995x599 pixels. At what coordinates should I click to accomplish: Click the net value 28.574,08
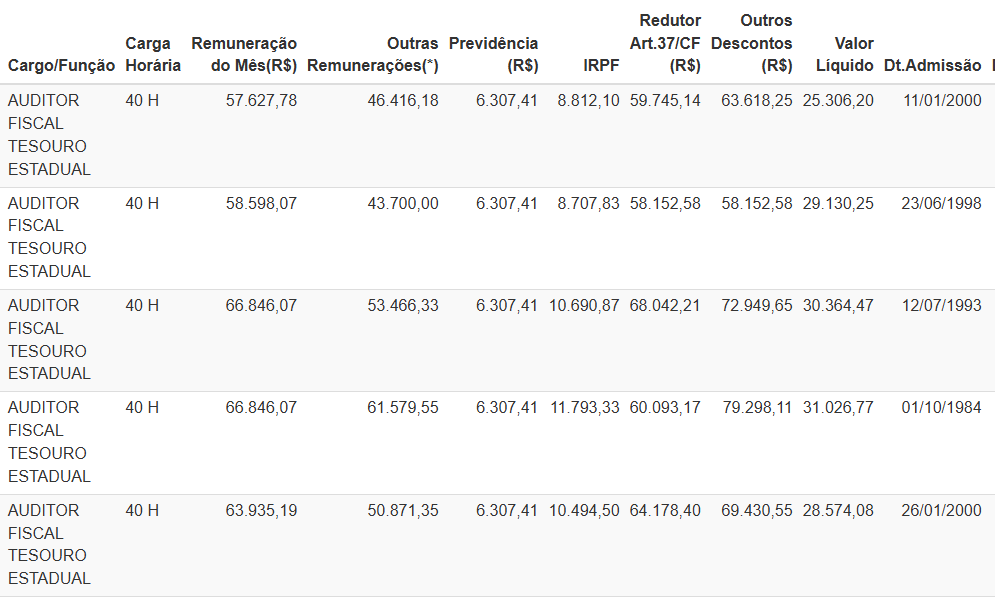coord(838,510)
